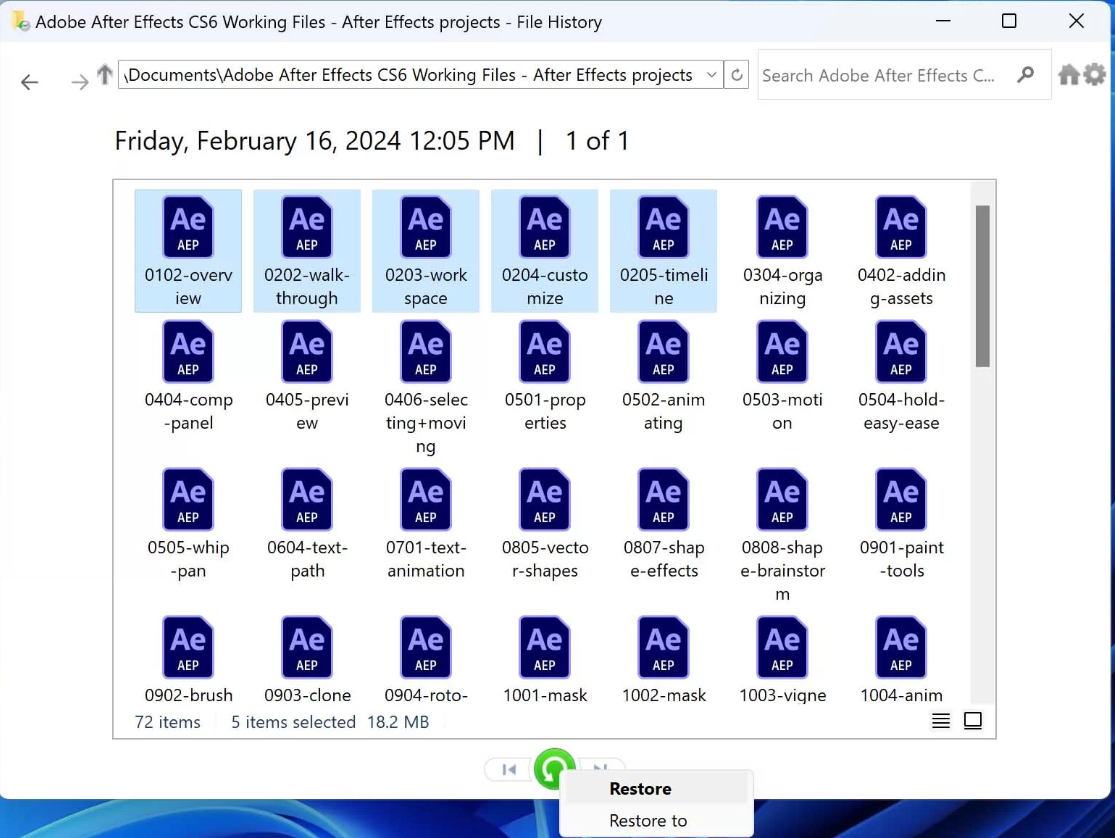Jump to next backup version
The width and height of the screenshot is (1115, 838).
coord(600,766)
